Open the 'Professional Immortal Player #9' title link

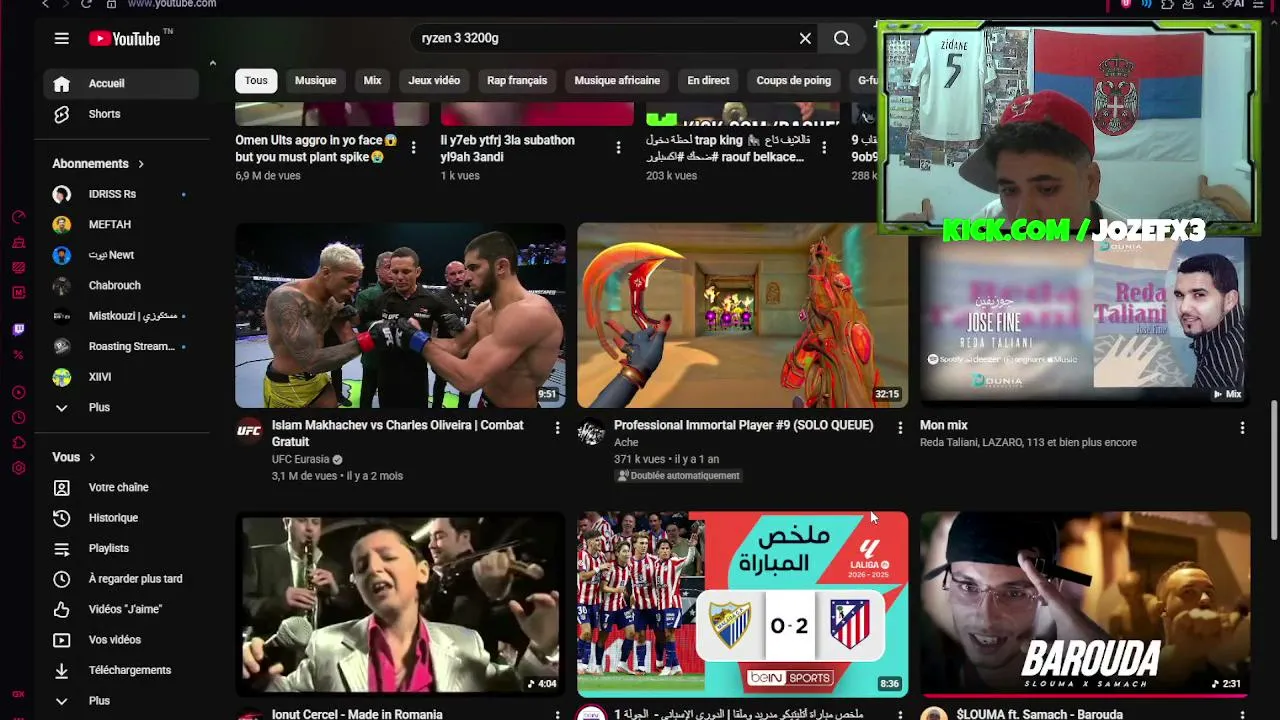click(x=744, y=425)
